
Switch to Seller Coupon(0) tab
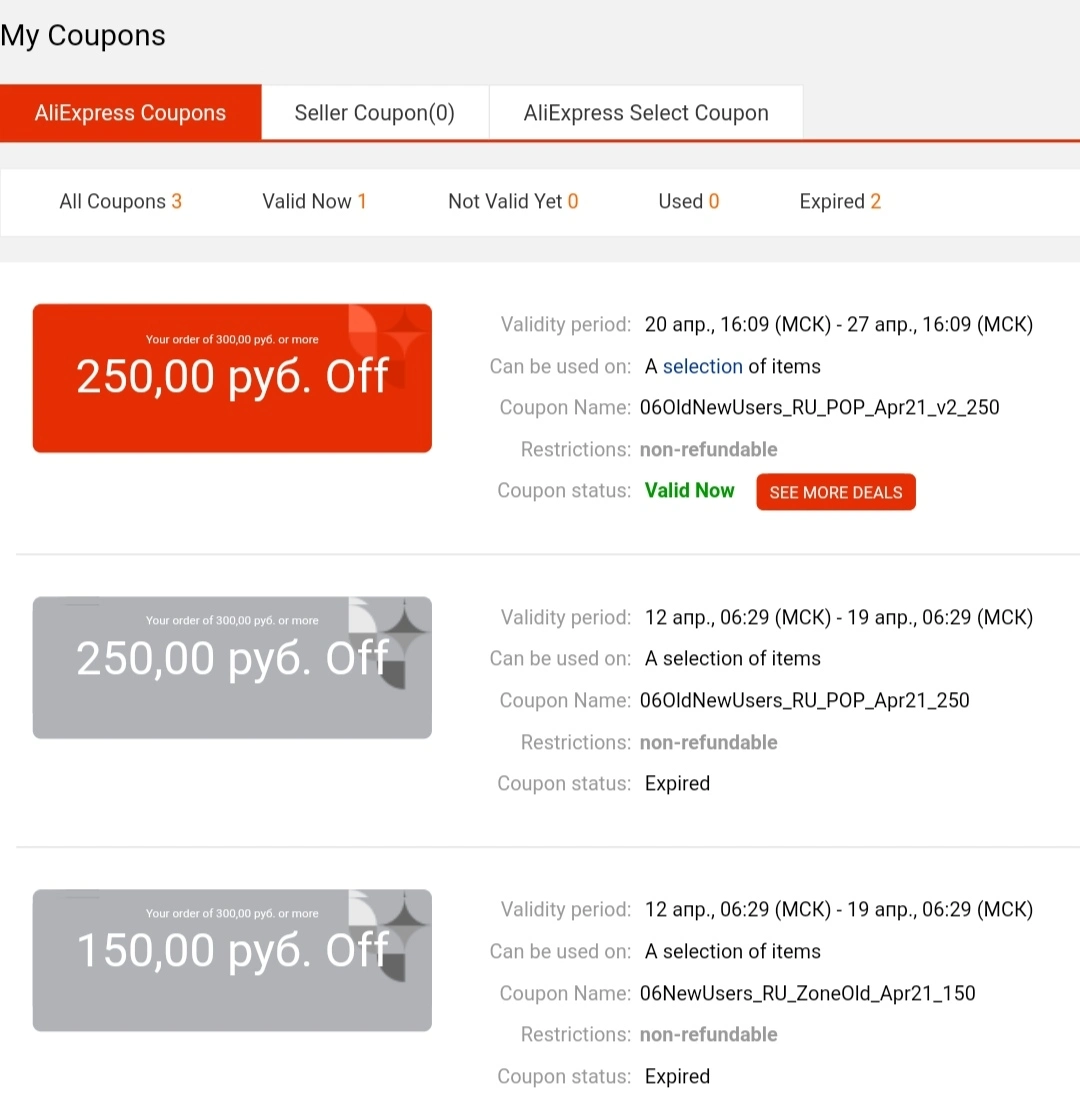tap(375, 113)
